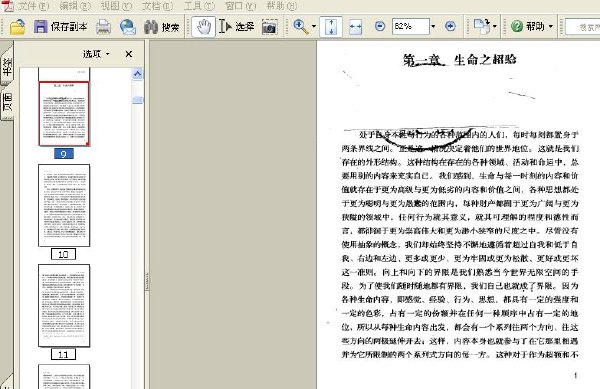Click the fit page height icon
Image resolution: width=600 pixels, height=389 pixels.
331,26
